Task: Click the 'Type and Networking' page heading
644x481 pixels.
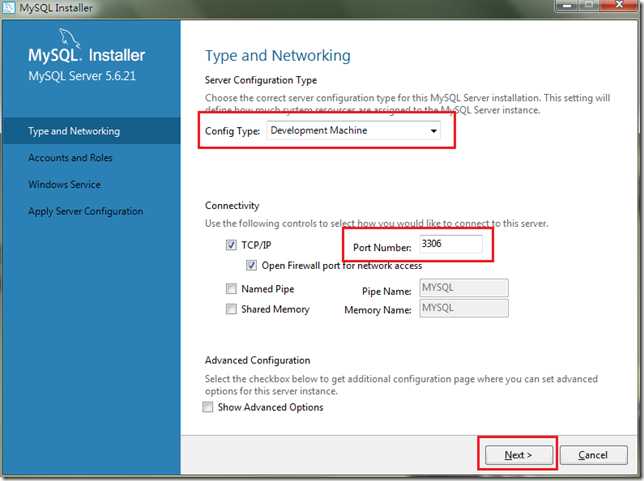Action: point(278,56)
